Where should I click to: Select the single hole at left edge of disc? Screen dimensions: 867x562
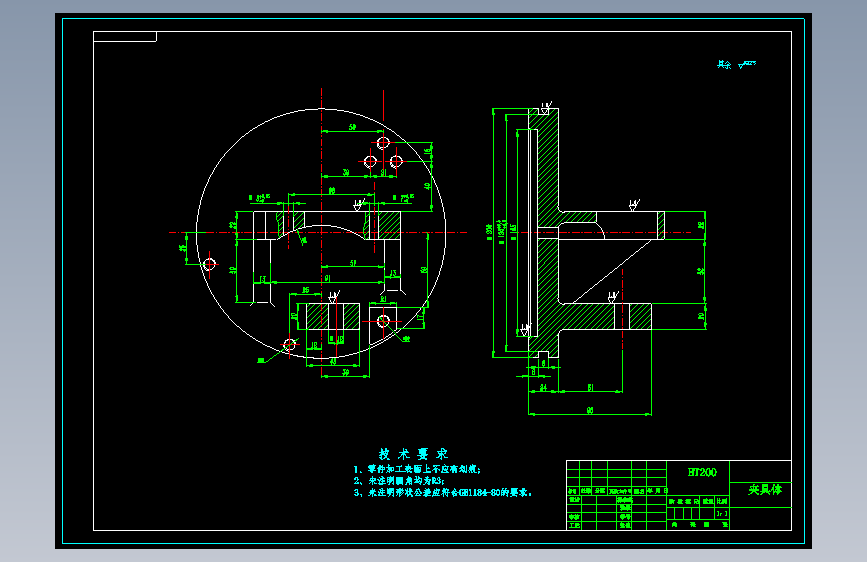[x=210, y=264]
